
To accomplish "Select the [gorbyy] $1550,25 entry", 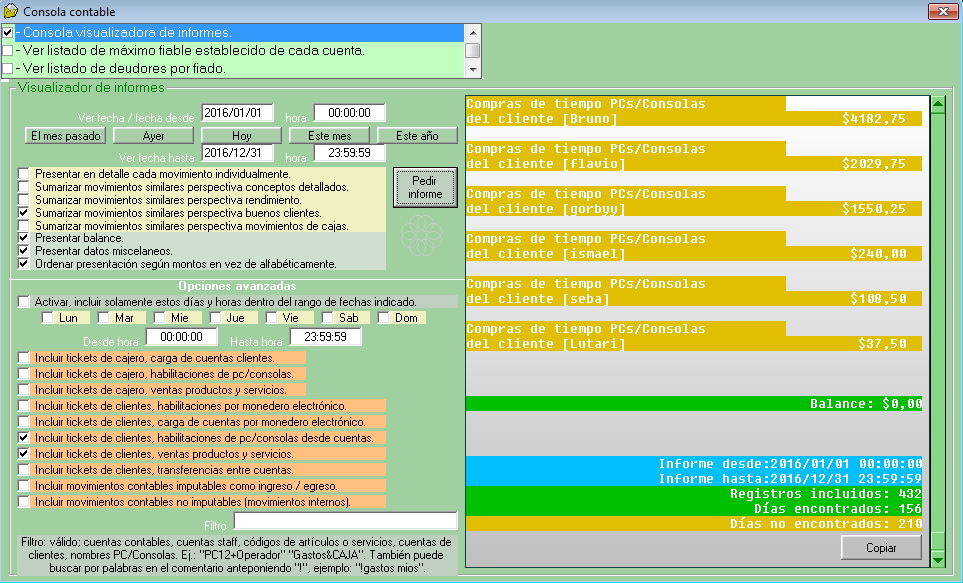I will tap(694, 201).
